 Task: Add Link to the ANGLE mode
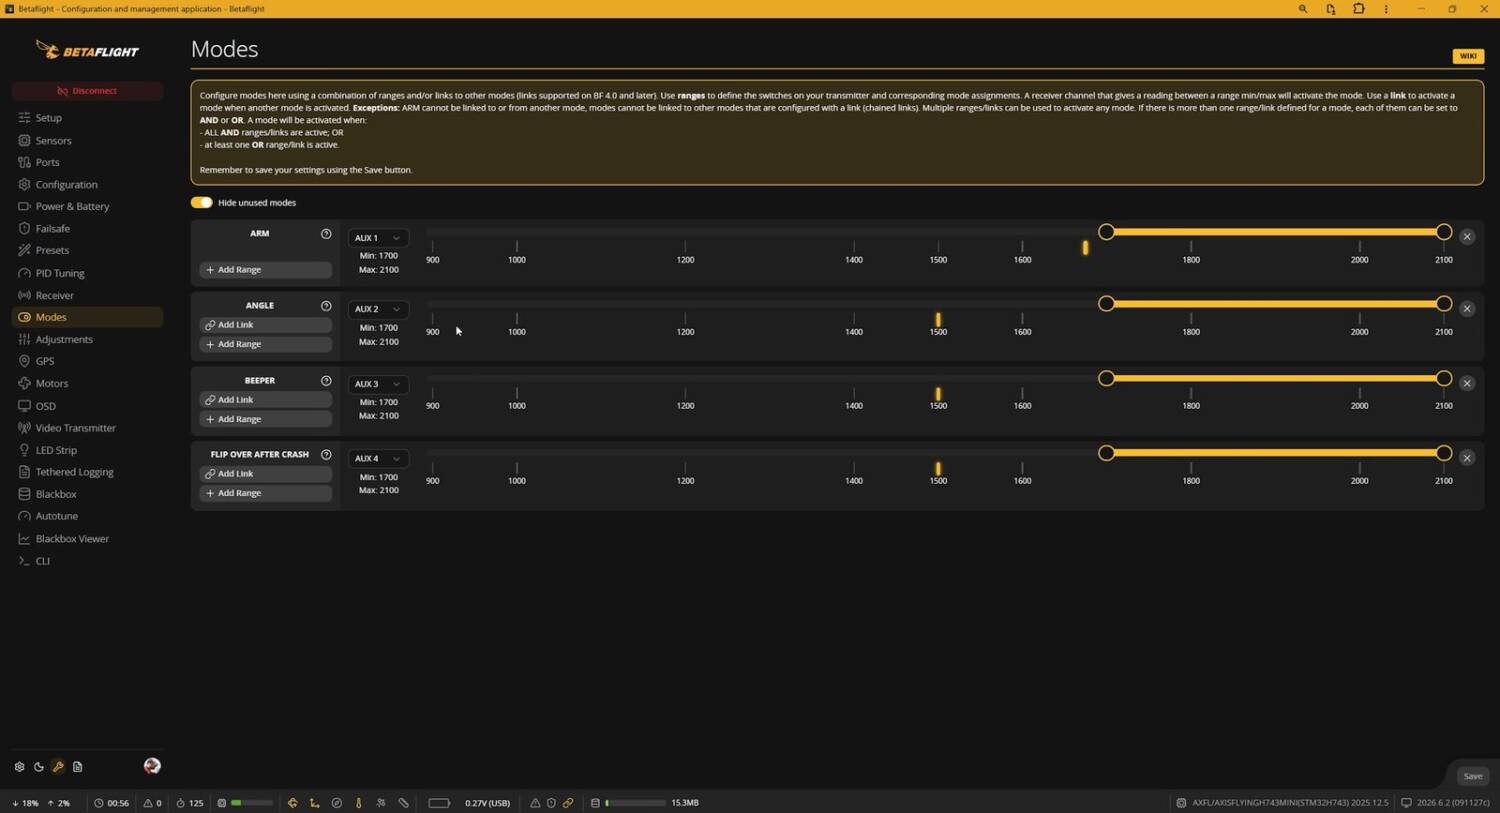(x=265, y=325)
